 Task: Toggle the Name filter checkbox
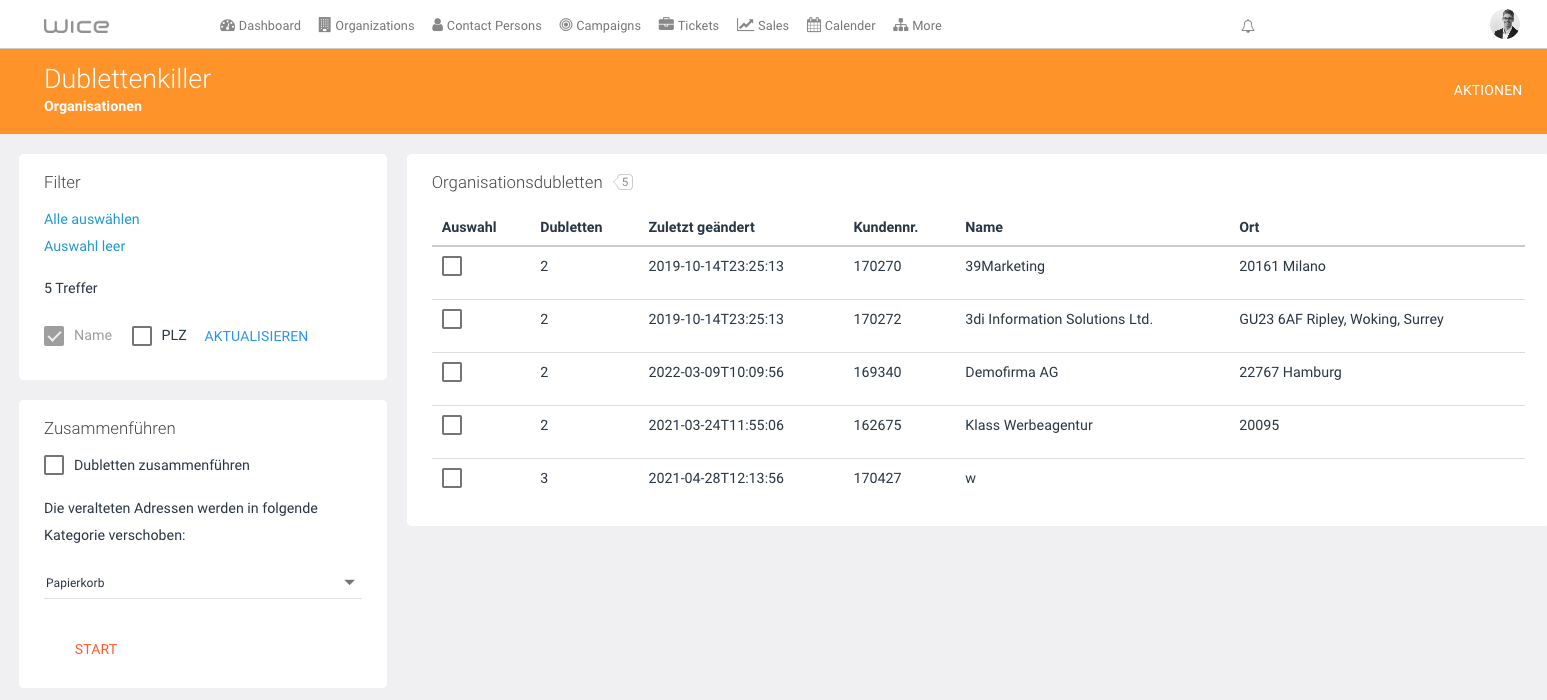pos(54,336)
